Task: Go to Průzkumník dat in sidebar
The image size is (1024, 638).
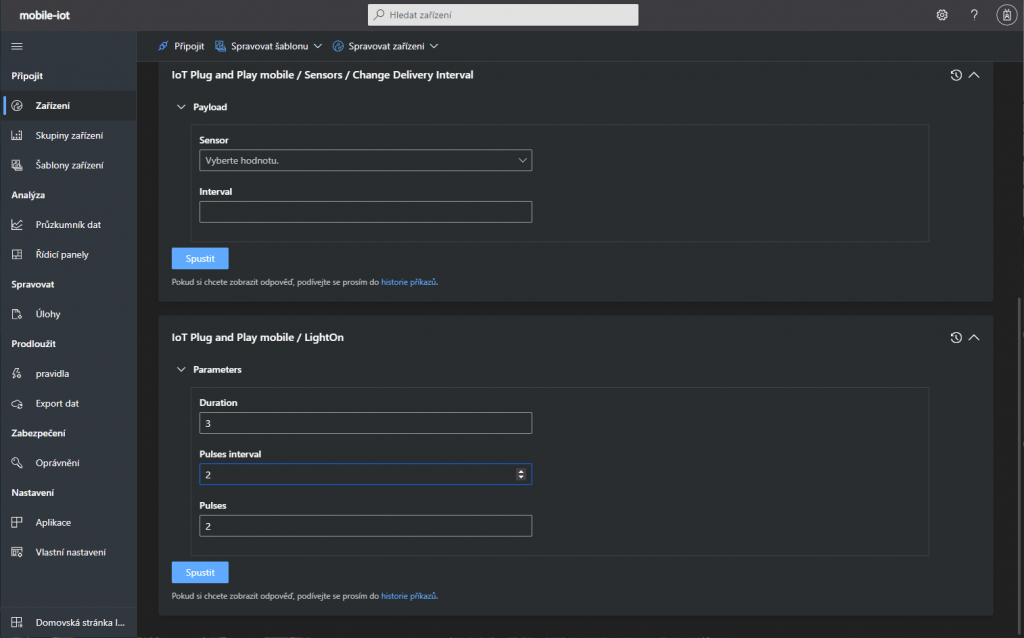Action: [68, 225]
